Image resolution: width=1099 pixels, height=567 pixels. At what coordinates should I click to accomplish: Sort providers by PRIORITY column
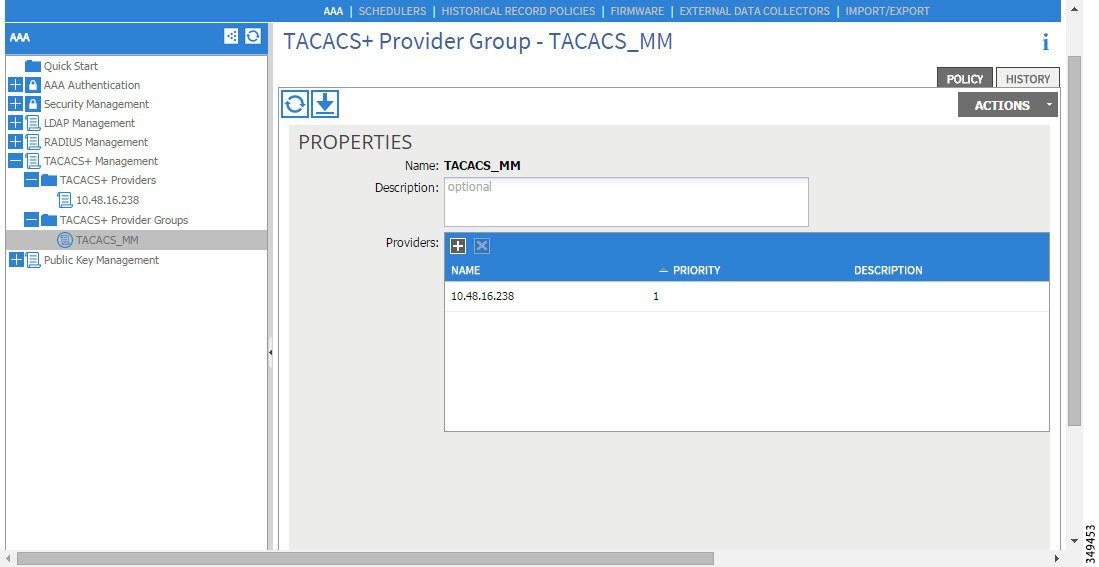(x=696, y=270)
